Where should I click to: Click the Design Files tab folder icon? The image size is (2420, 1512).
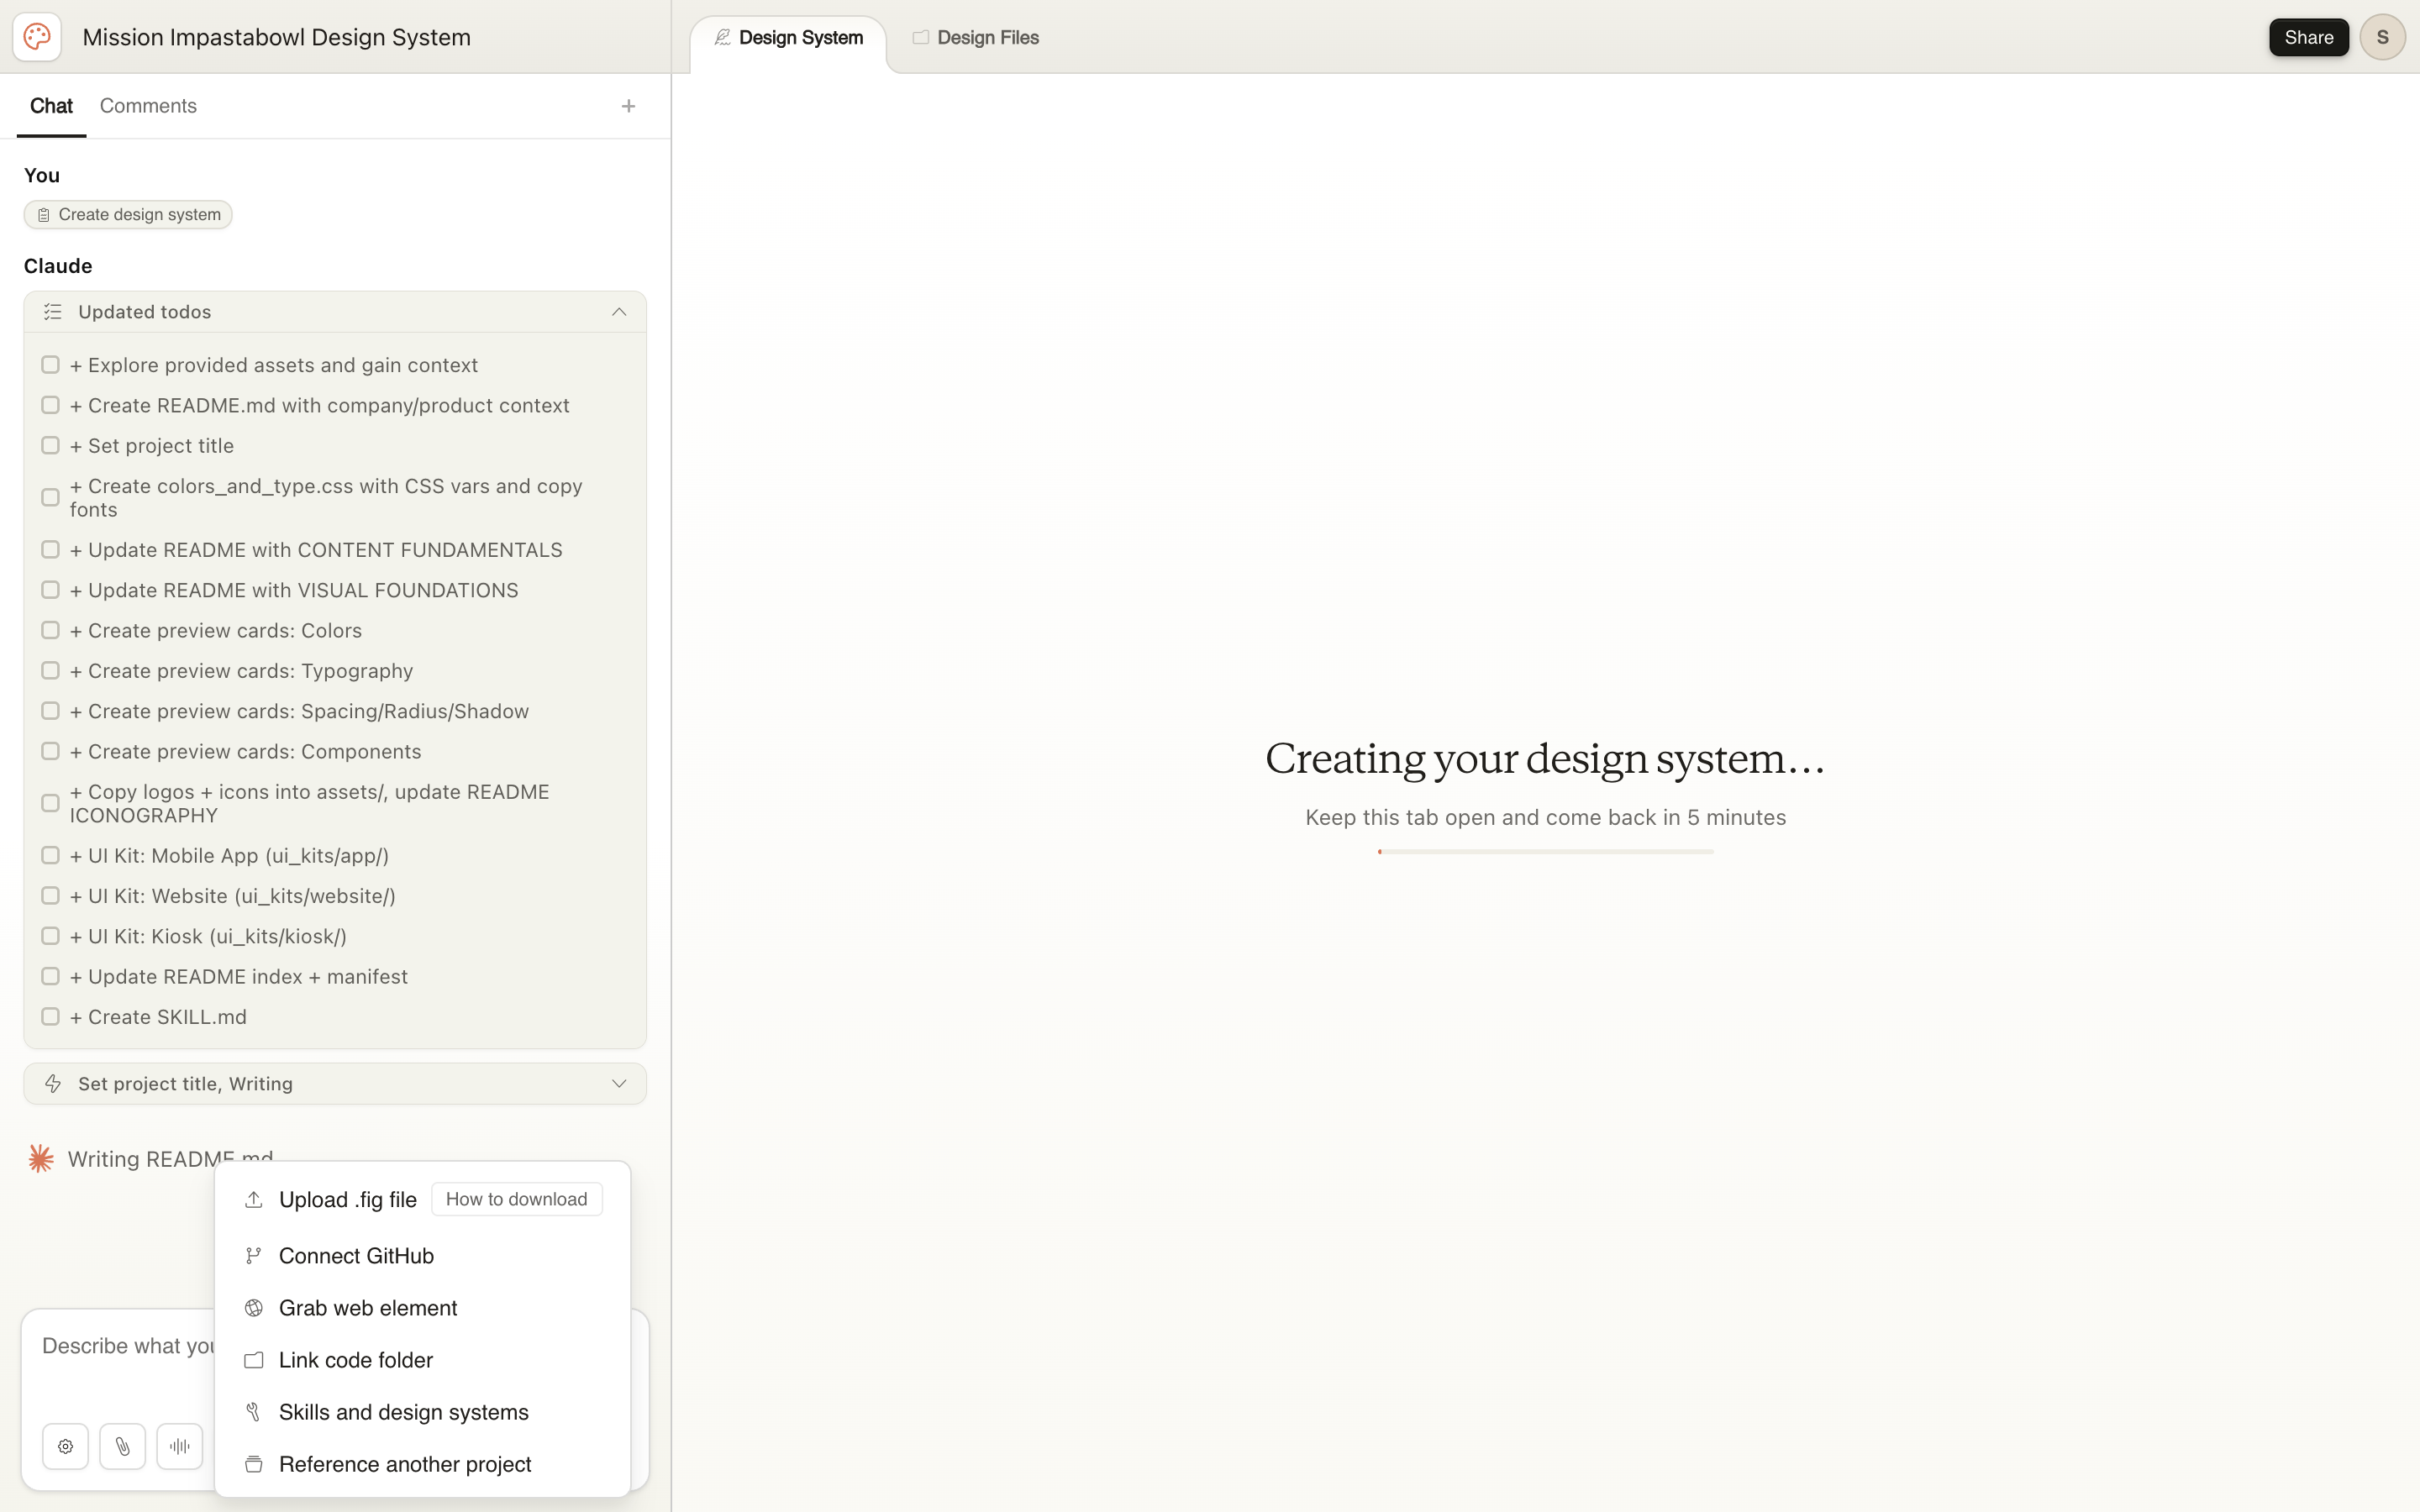coord(920,37)
